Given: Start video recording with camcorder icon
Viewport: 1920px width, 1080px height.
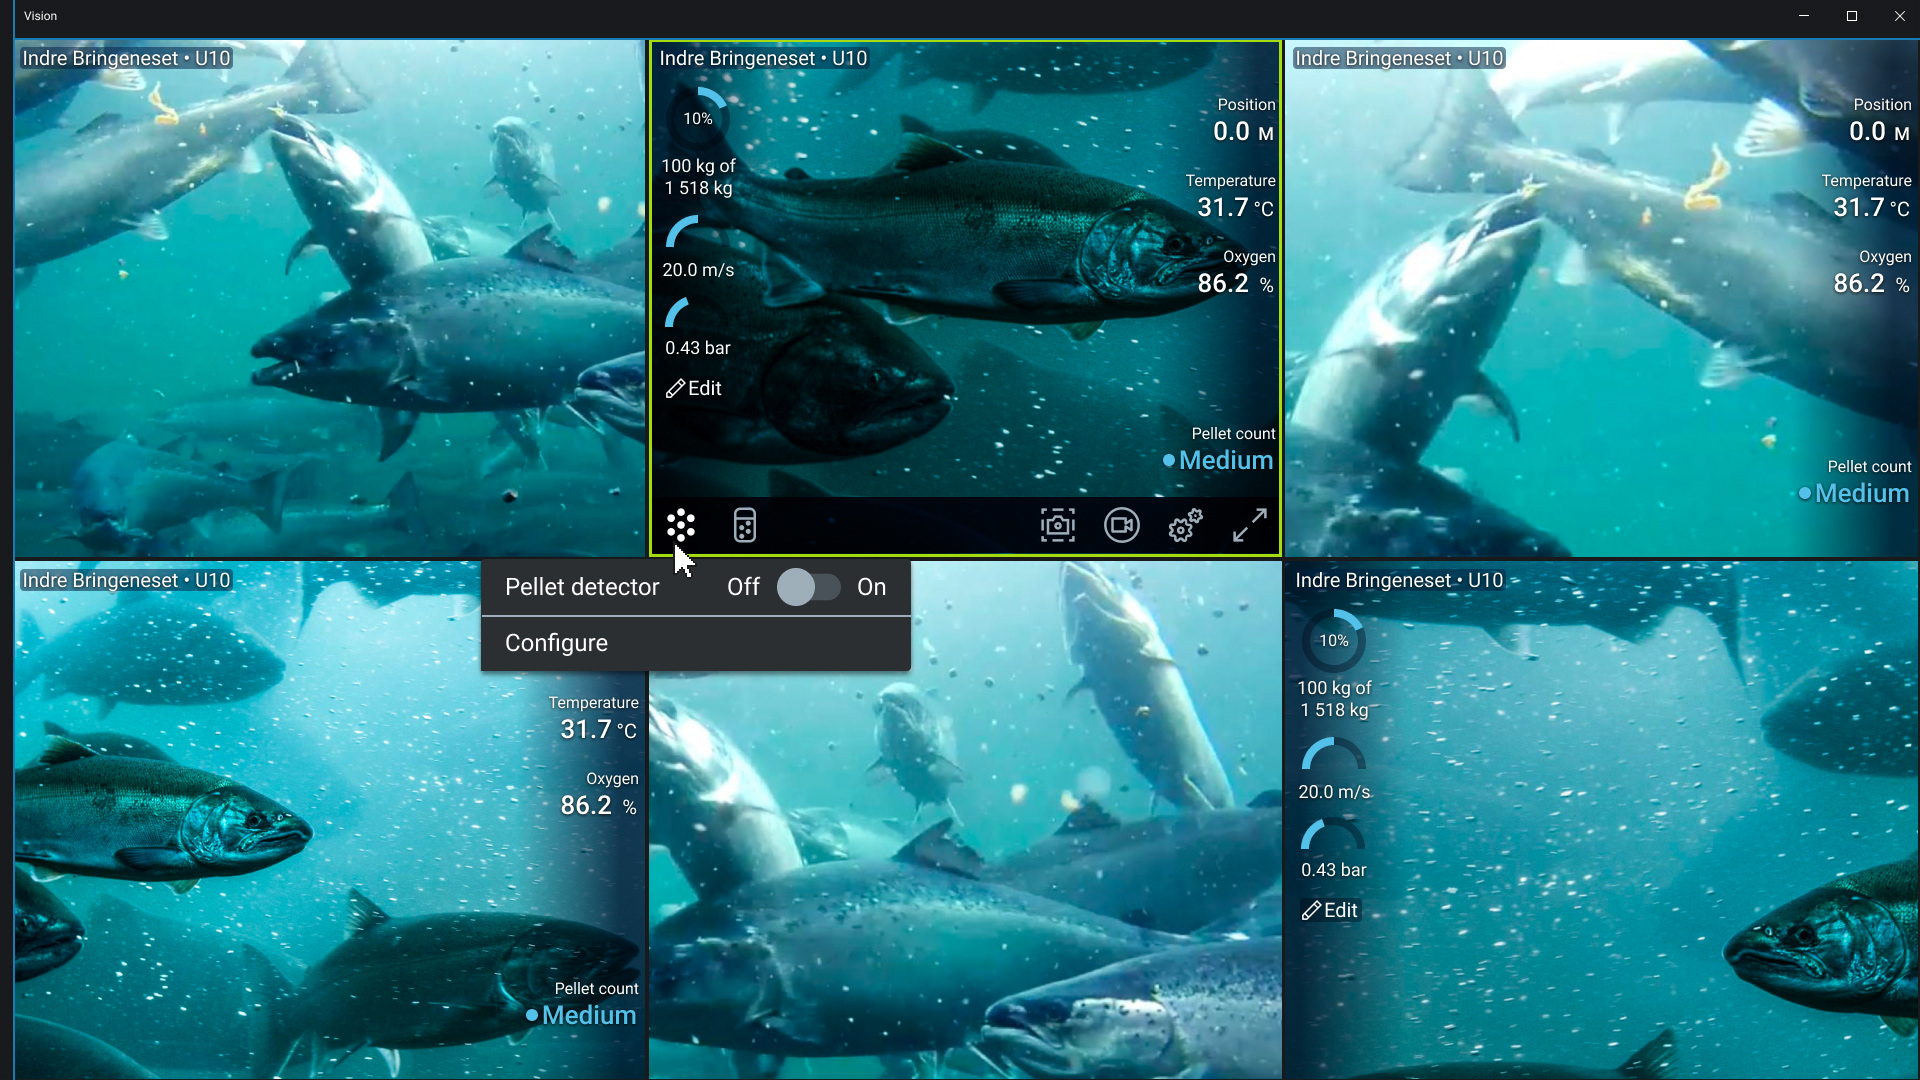Looking at the screenshot, I should click(1121, 525).
